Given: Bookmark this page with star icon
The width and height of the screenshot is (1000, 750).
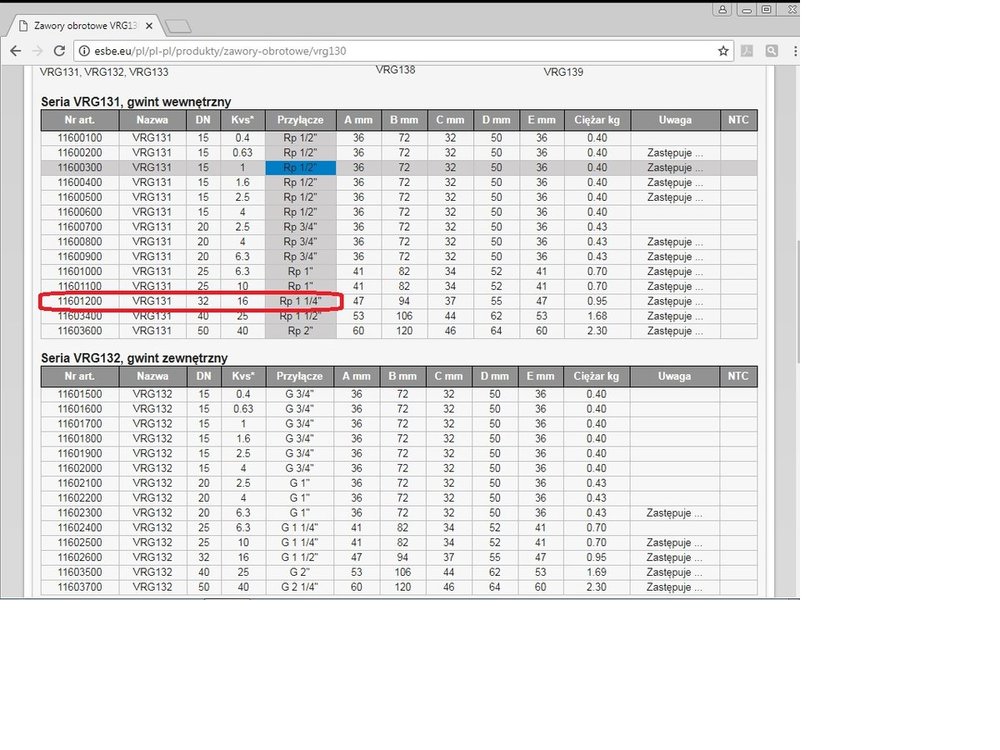Looking at the screenshot, I should tap(723, 51).
